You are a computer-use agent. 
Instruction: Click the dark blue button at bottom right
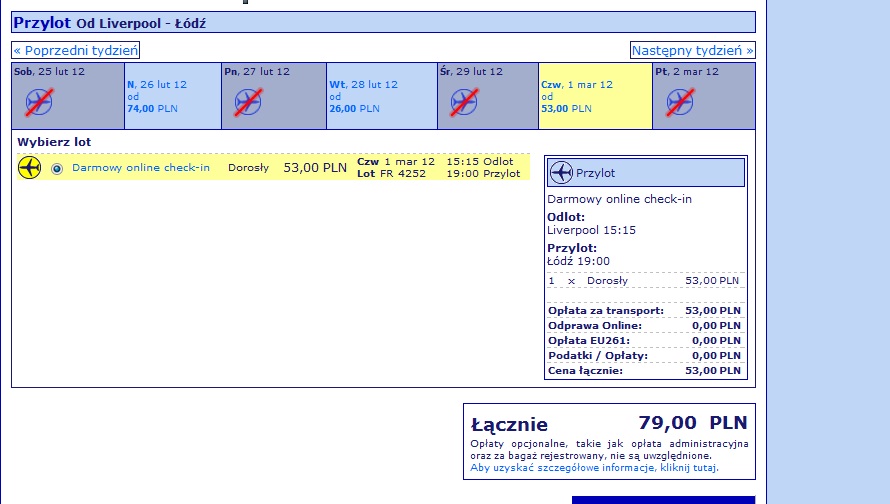[x=664, y=500]
